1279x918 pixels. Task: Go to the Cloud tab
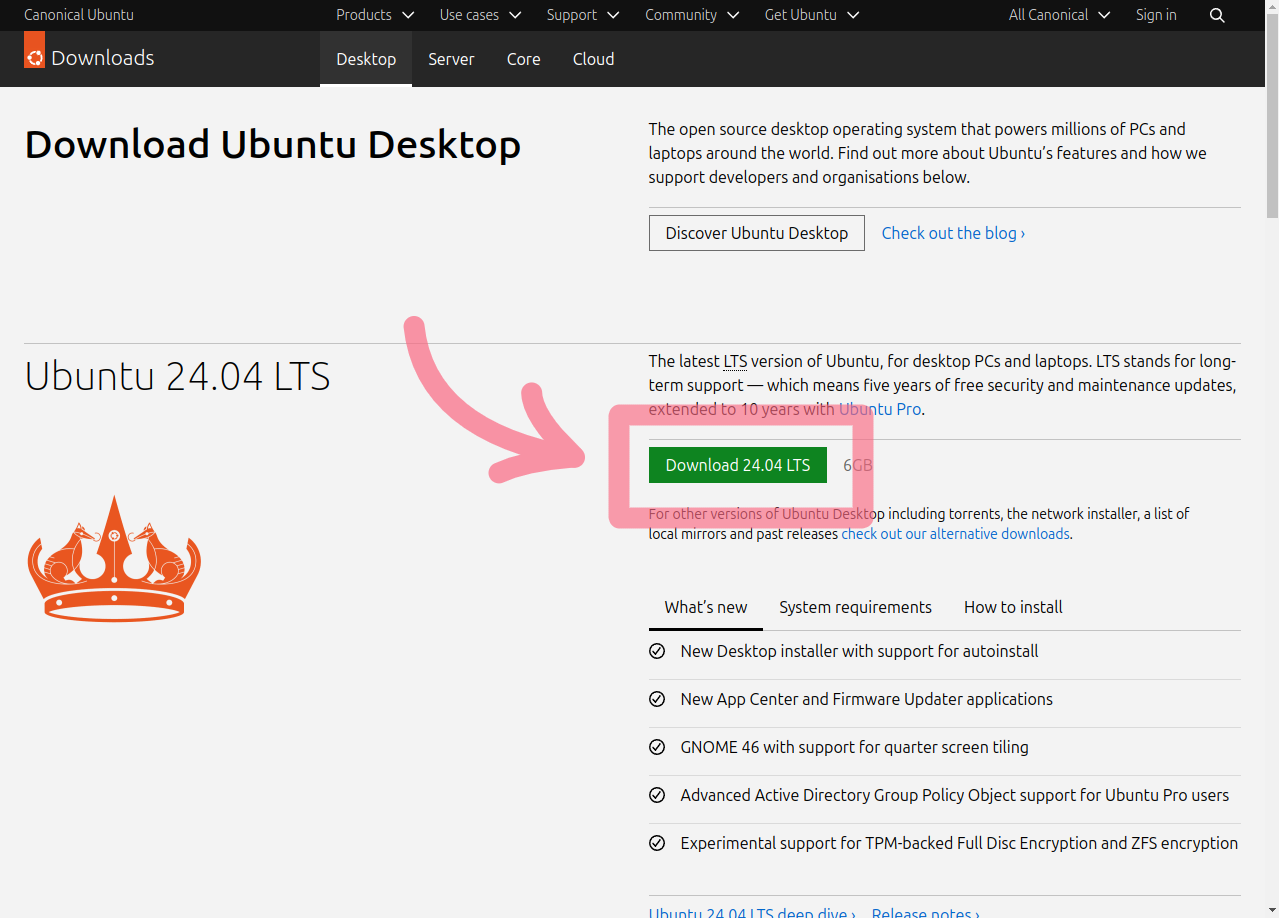click(593, 59)
